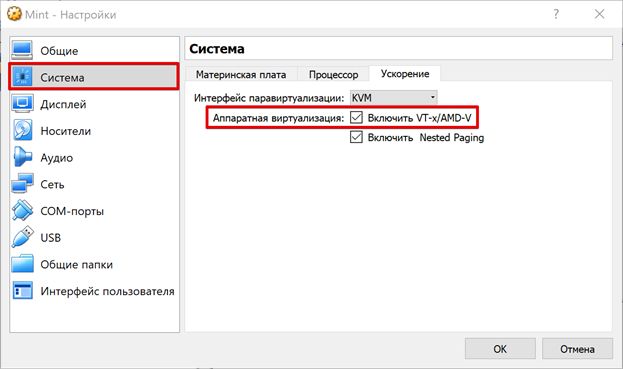Select the Ускорение tab
This screenshot has height=369, width=623.
tap(405, 74)
